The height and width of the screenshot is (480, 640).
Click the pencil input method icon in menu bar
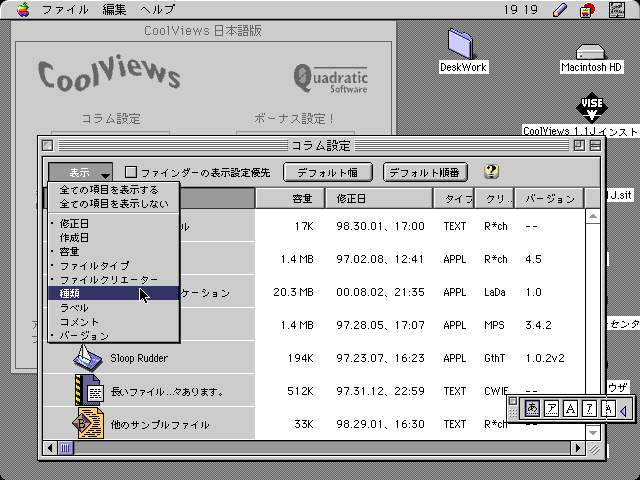[560, 10]
